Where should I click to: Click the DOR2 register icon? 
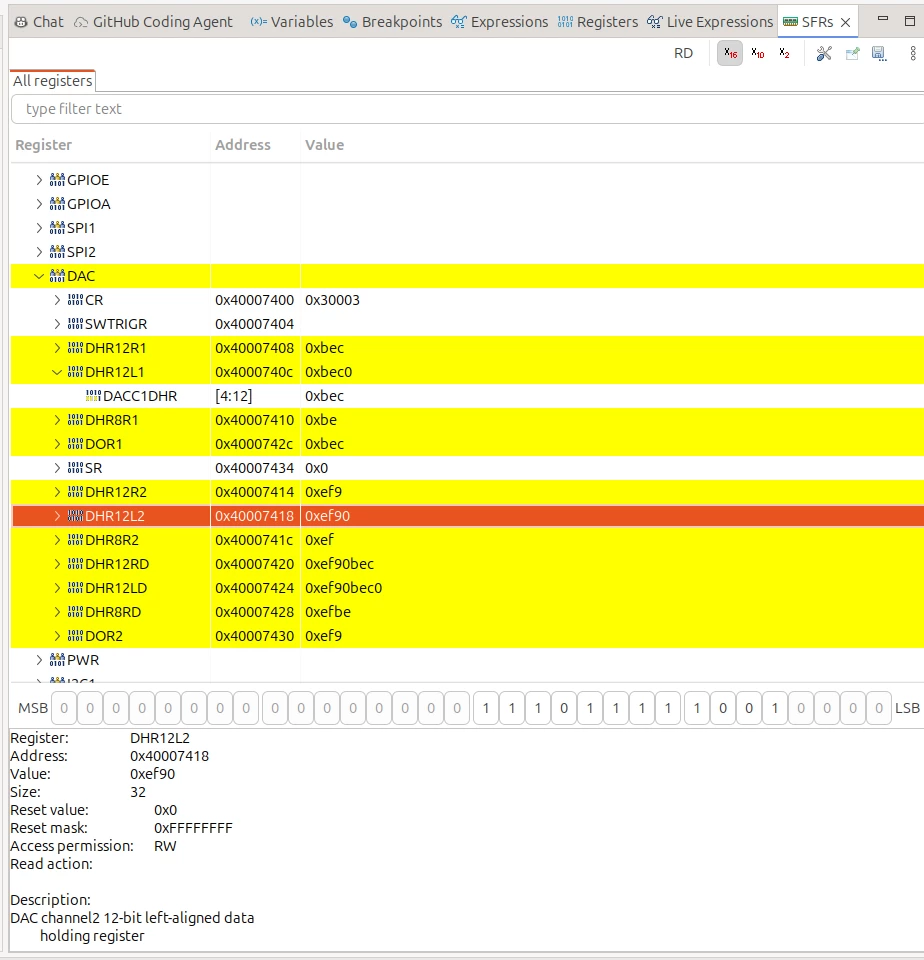75,636
